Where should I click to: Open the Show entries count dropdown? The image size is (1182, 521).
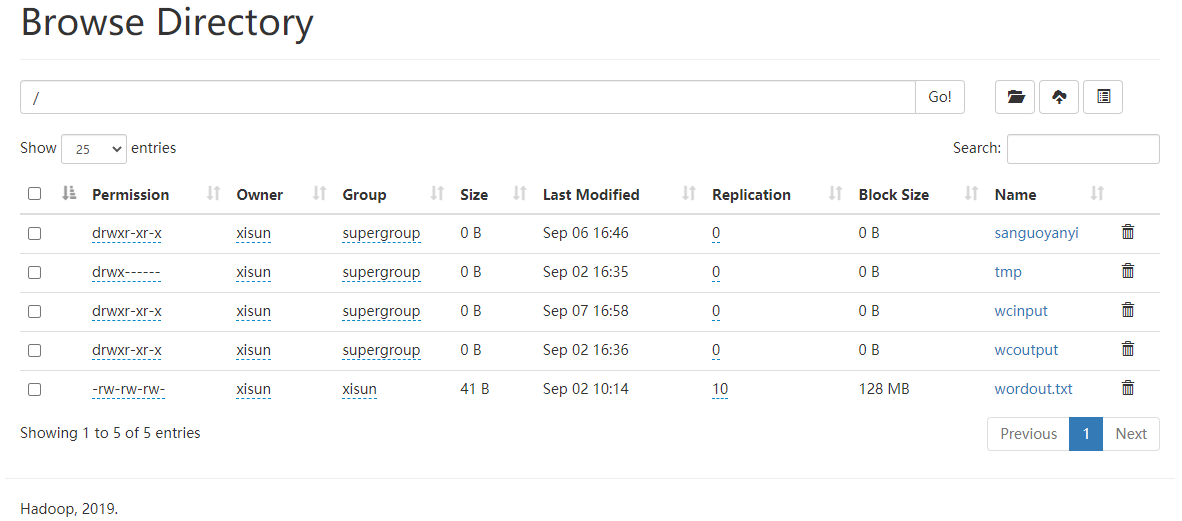coord(94,148)
